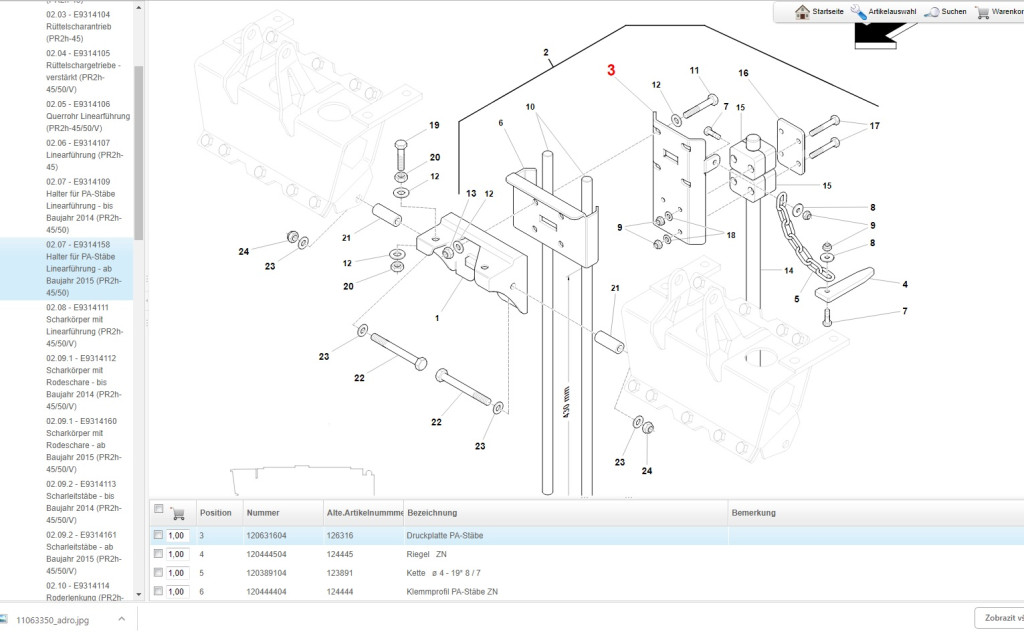Image resolution: width=1024 pixels, height=634 pixels.
Task: Toggle the select-all checkbox in table header
Action: [x=158, y=509]
